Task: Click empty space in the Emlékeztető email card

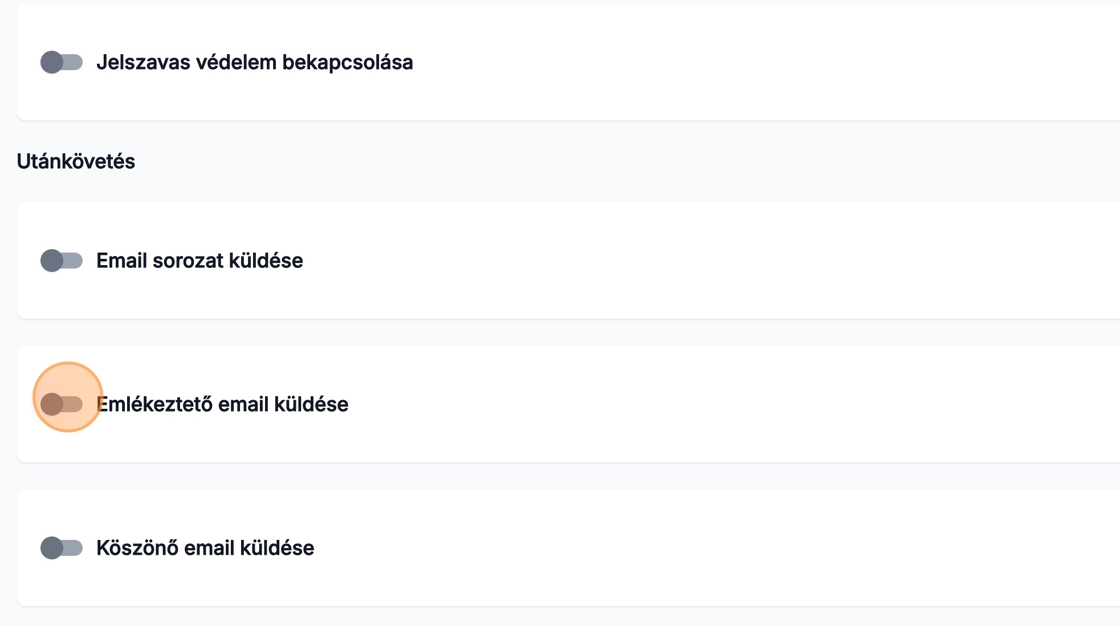Action: [x=750, y=405]
